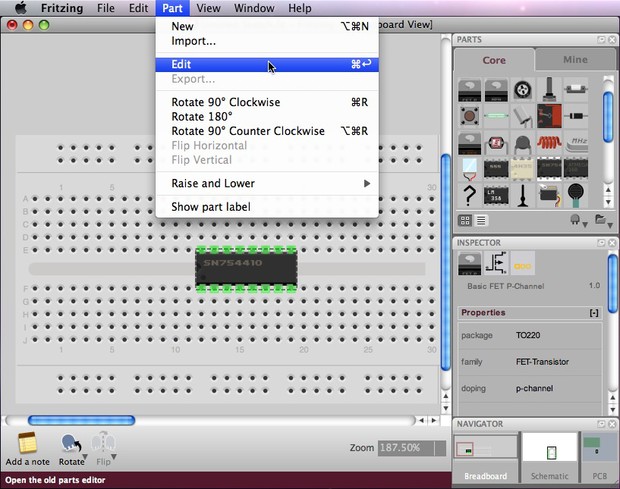Choose the diode part icon
This screenshot has width=620, height=489.
click(575, 116)
